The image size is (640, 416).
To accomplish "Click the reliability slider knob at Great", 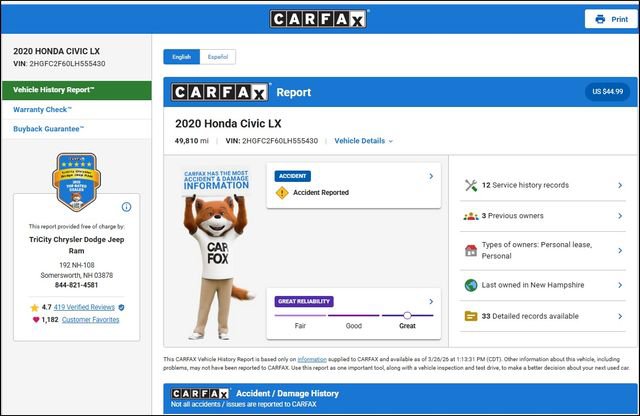I will tap(407, 315).
